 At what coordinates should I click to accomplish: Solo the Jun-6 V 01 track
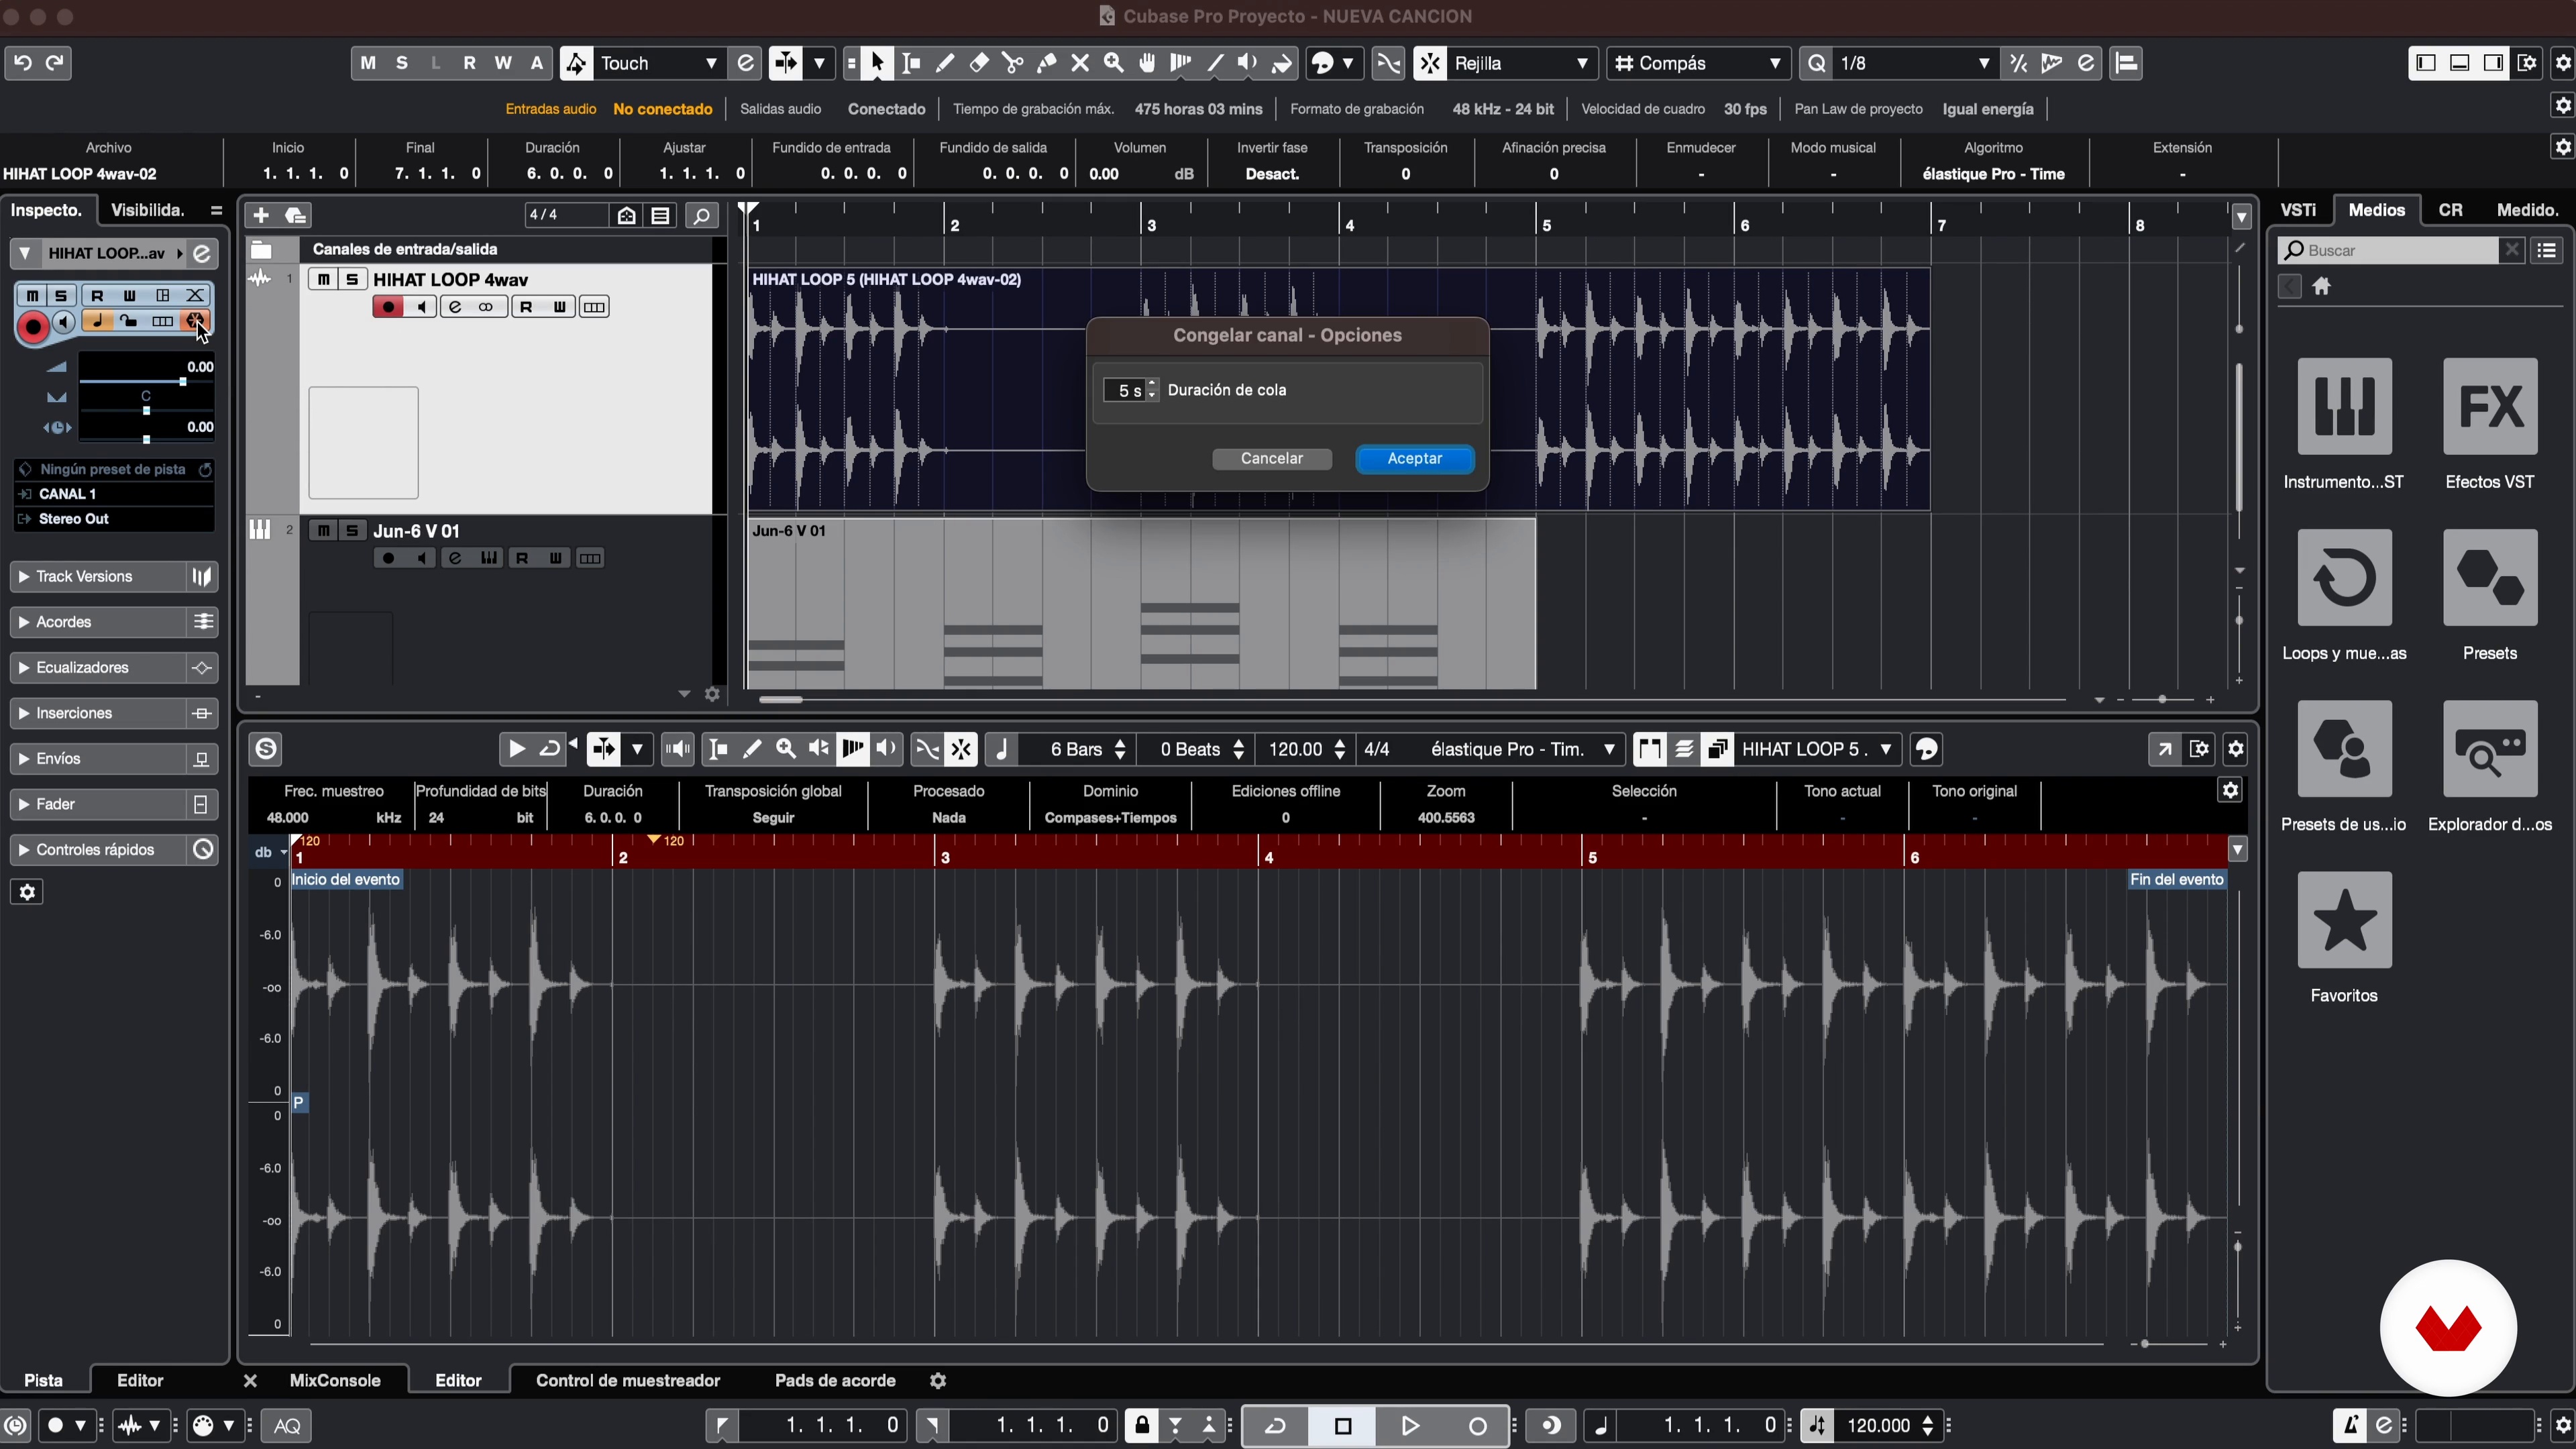pyautogui.click(x=352, y=531)
